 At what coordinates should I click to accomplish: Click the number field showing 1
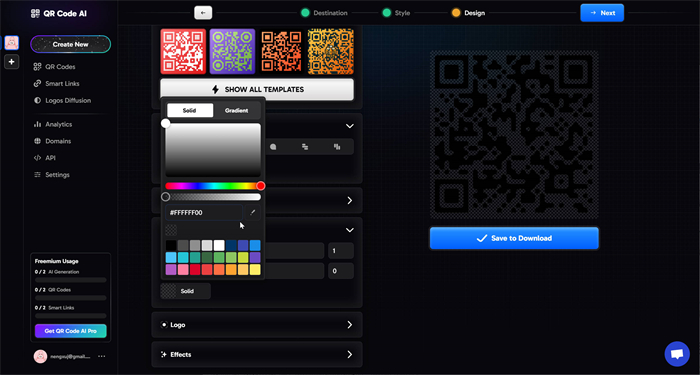tap(341, 251)
